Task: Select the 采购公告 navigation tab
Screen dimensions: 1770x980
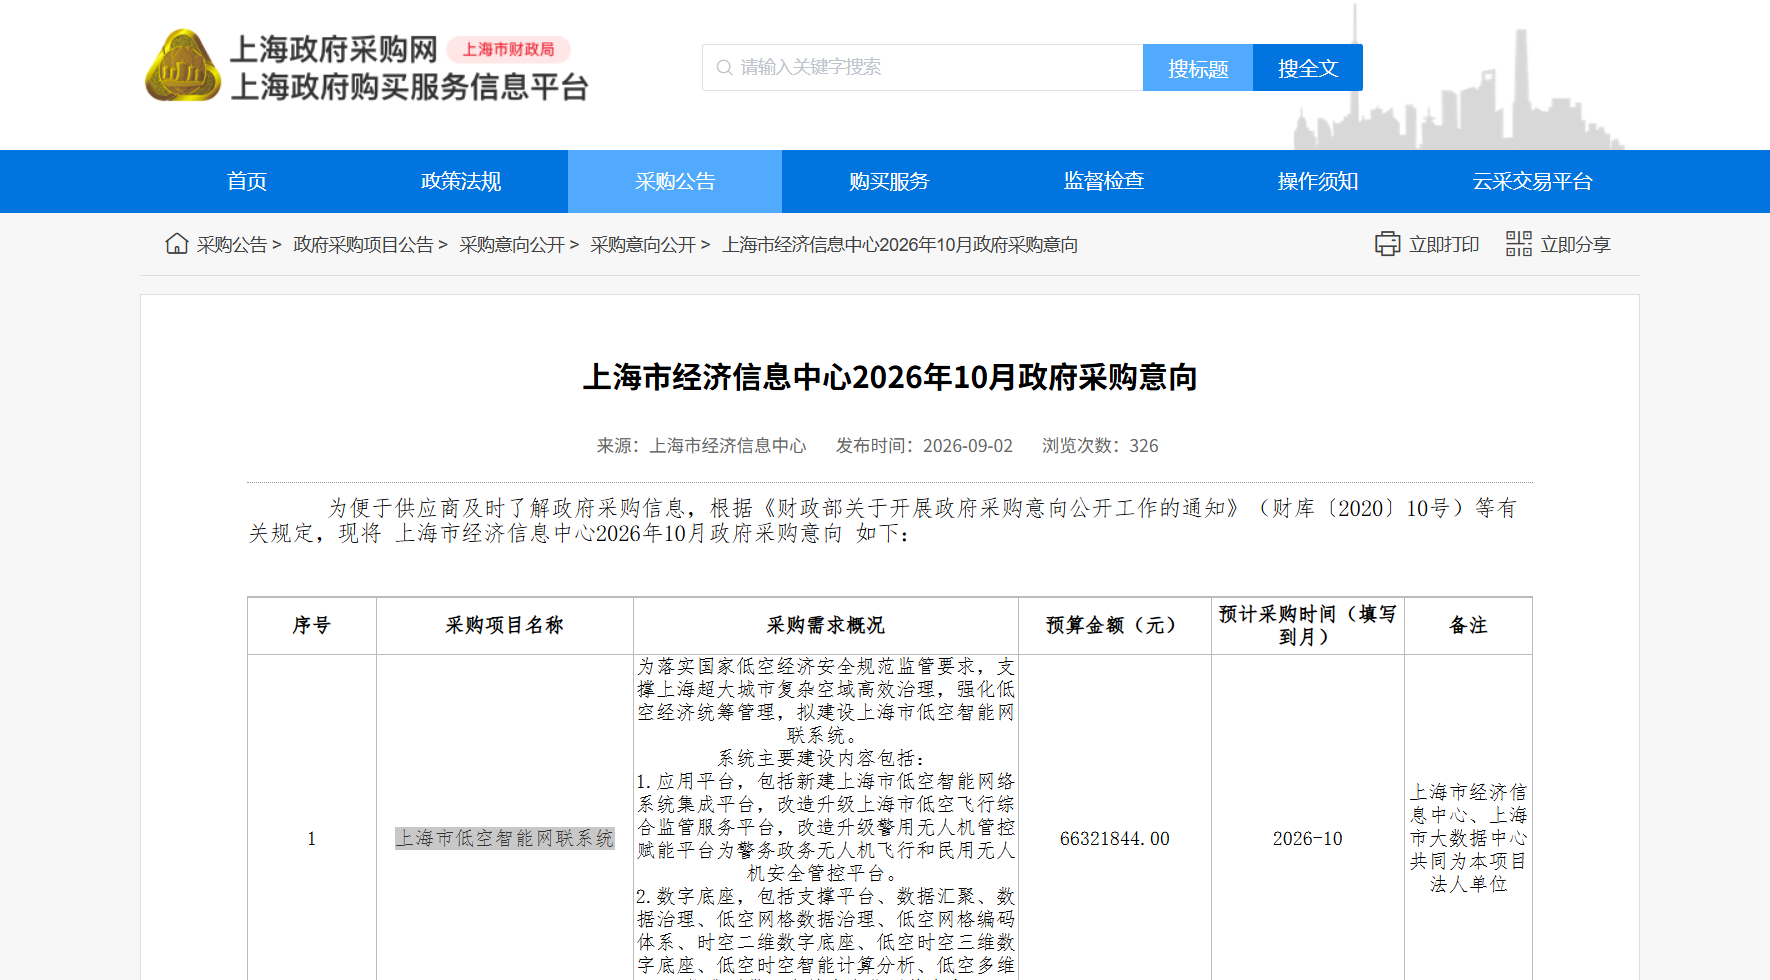Action: (x=675, y=181)
